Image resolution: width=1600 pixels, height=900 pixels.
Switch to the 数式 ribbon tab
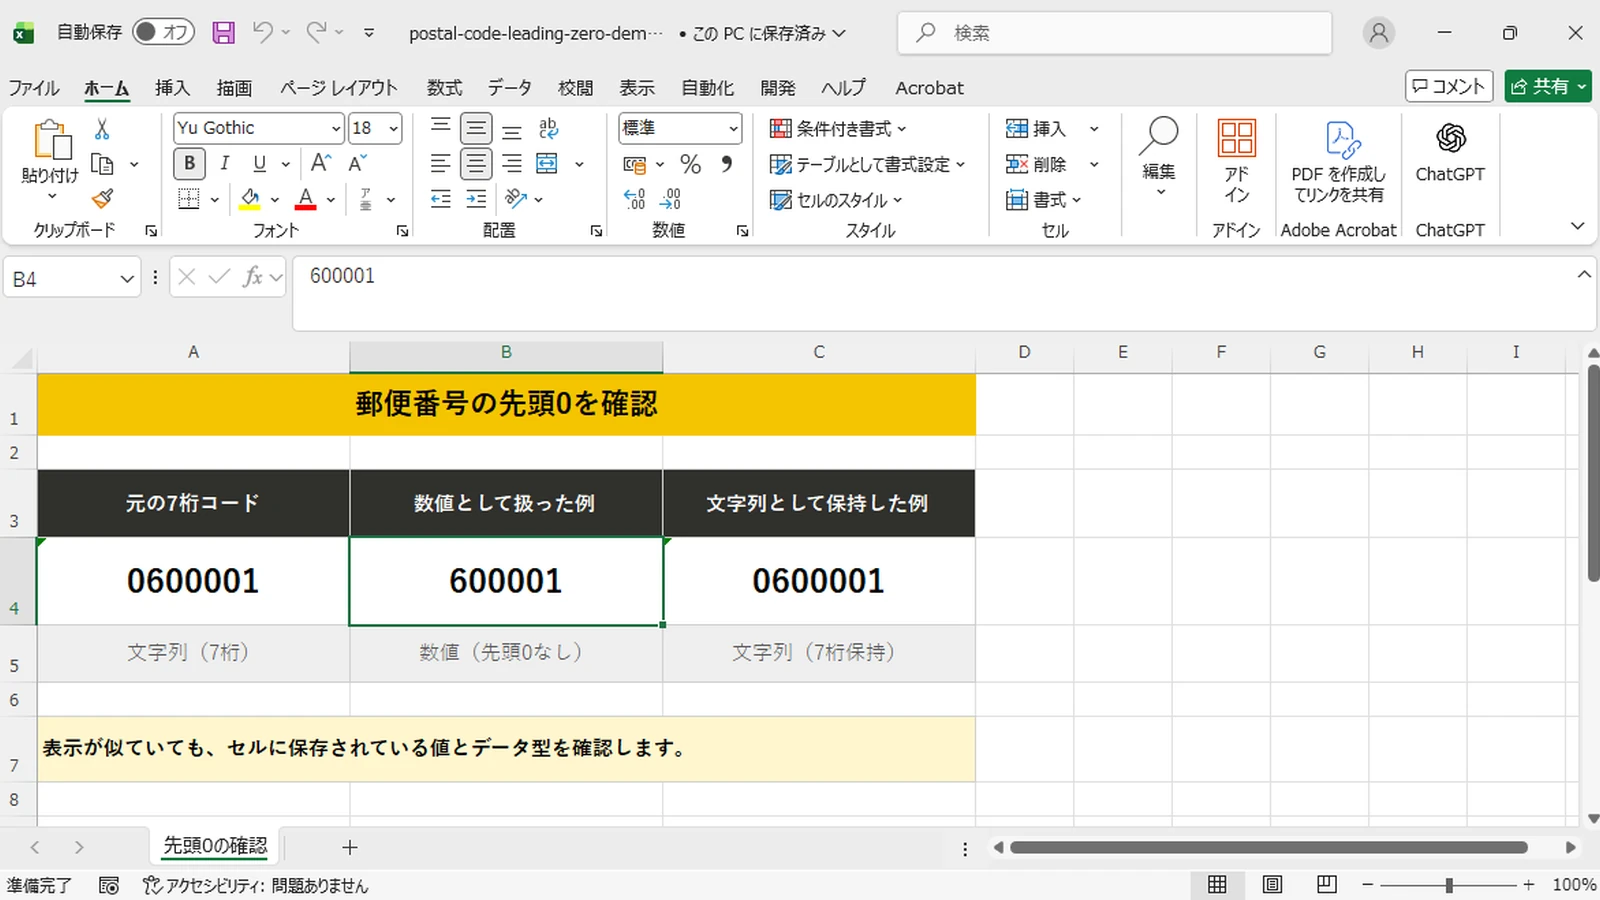[x=444, y=88]
